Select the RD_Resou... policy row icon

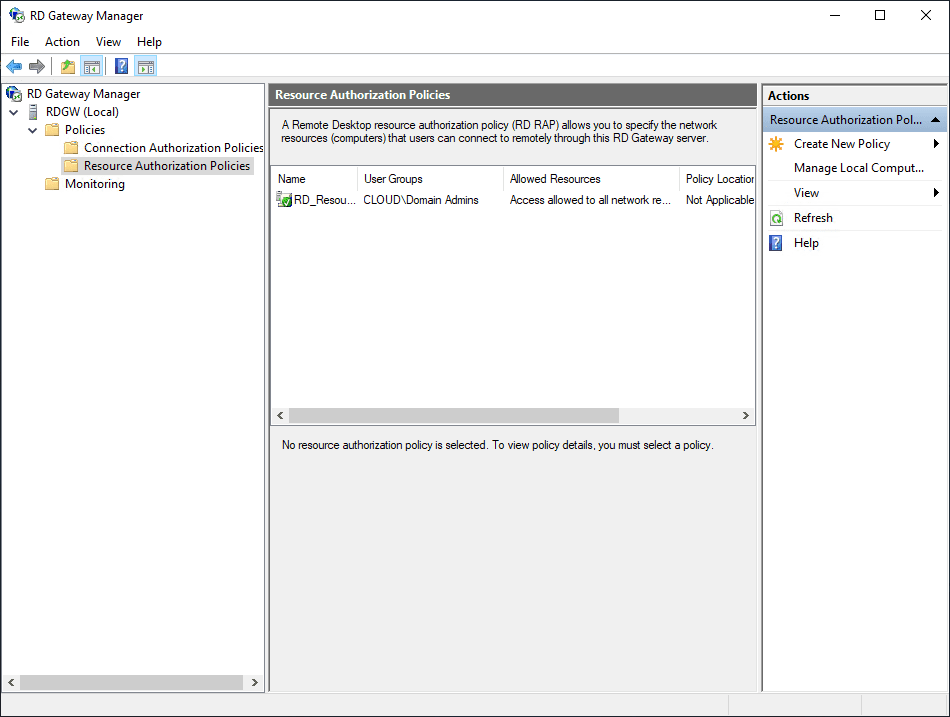coord(284,200)
